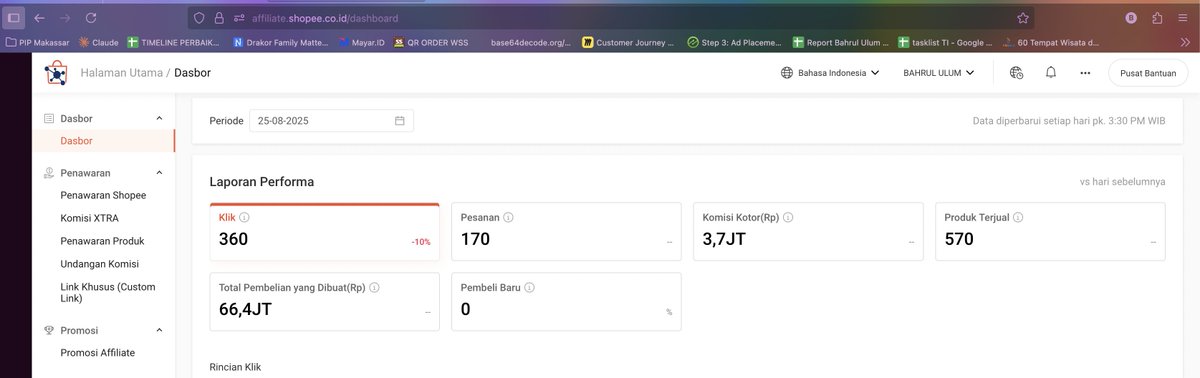Open Penawaran Produk in the sidebar
The image size is (1200, 378).
[102, 241]
